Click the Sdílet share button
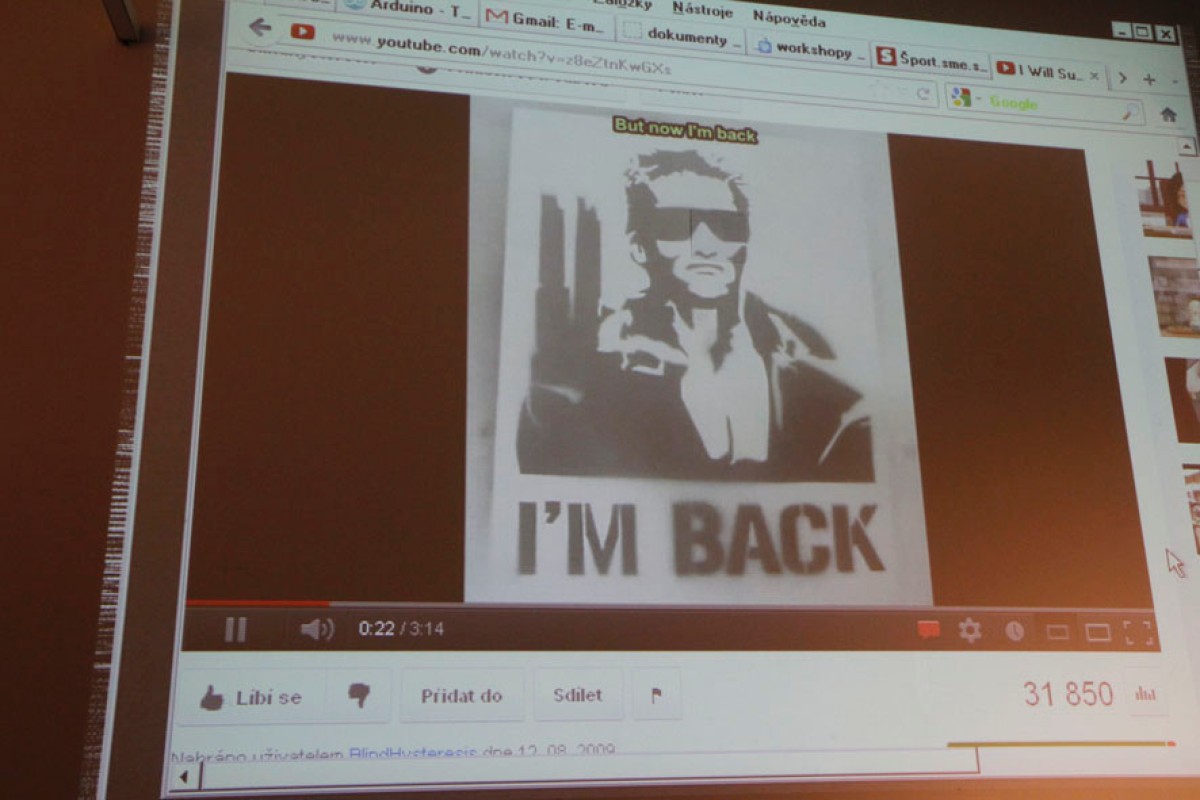 pos(577,695)
